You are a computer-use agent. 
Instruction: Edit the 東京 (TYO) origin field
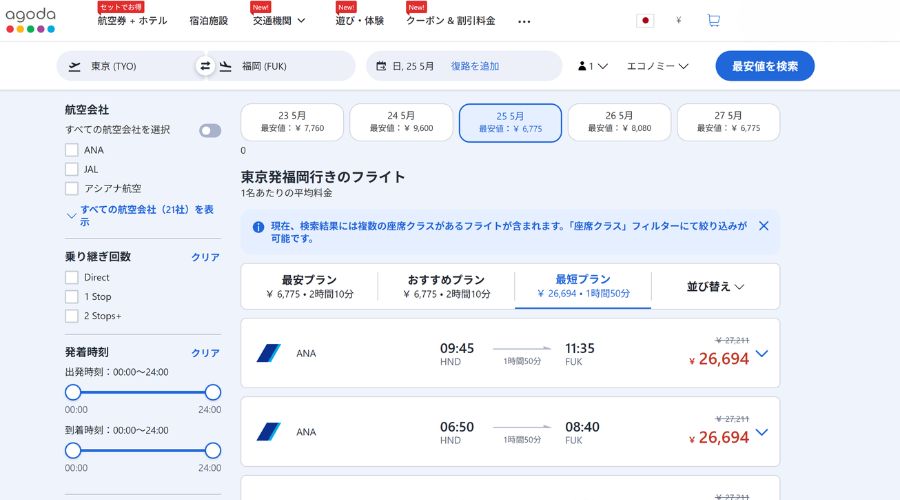(x=130, y=66)
